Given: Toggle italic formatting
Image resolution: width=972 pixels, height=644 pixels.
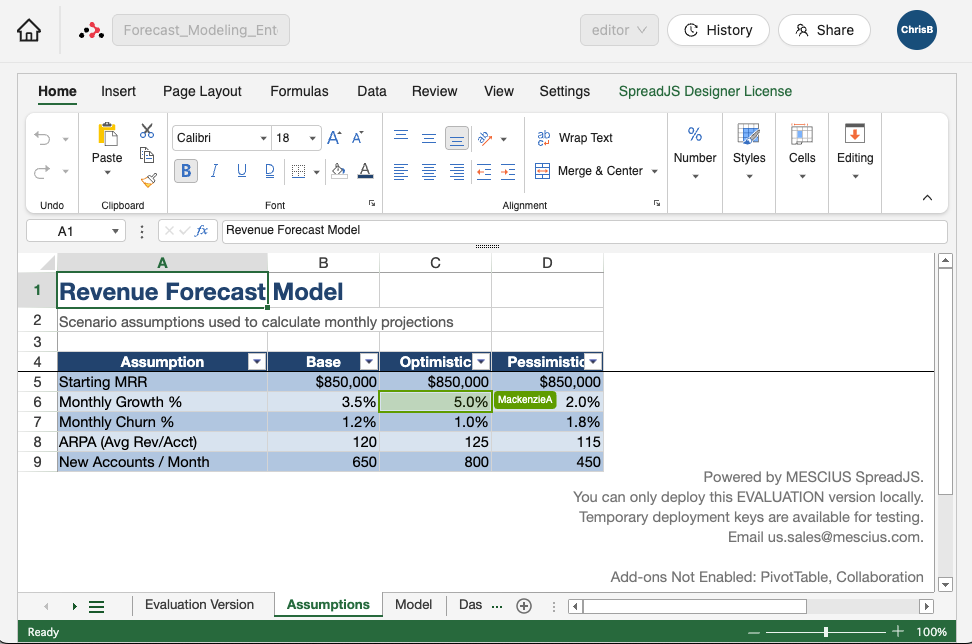Looking at the screenshot, I should pos(213,171).
